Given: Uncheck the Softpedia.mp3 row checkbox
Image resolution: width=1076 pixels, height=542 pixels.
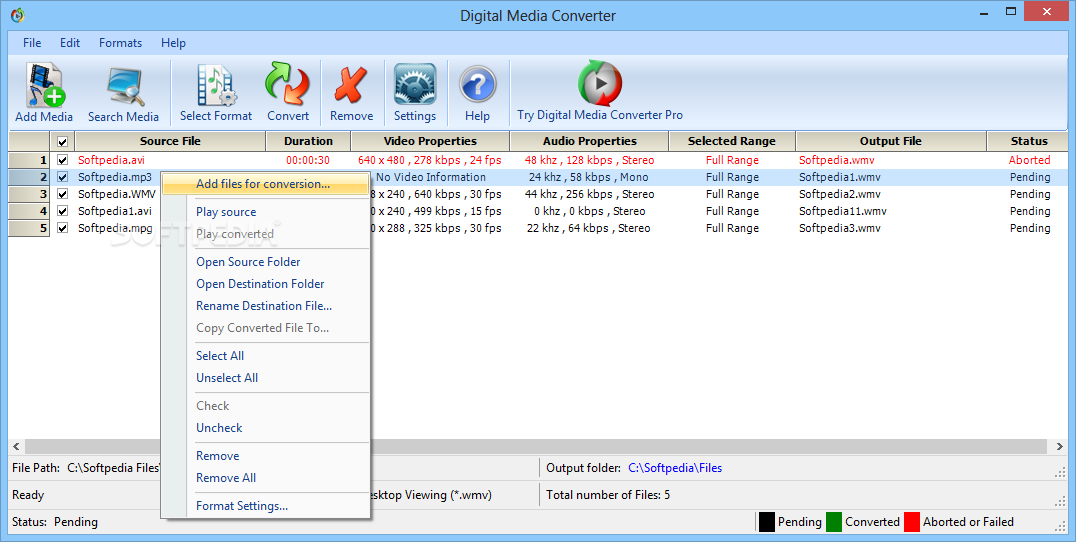Looking at the screenshot, I should point(62,177).
